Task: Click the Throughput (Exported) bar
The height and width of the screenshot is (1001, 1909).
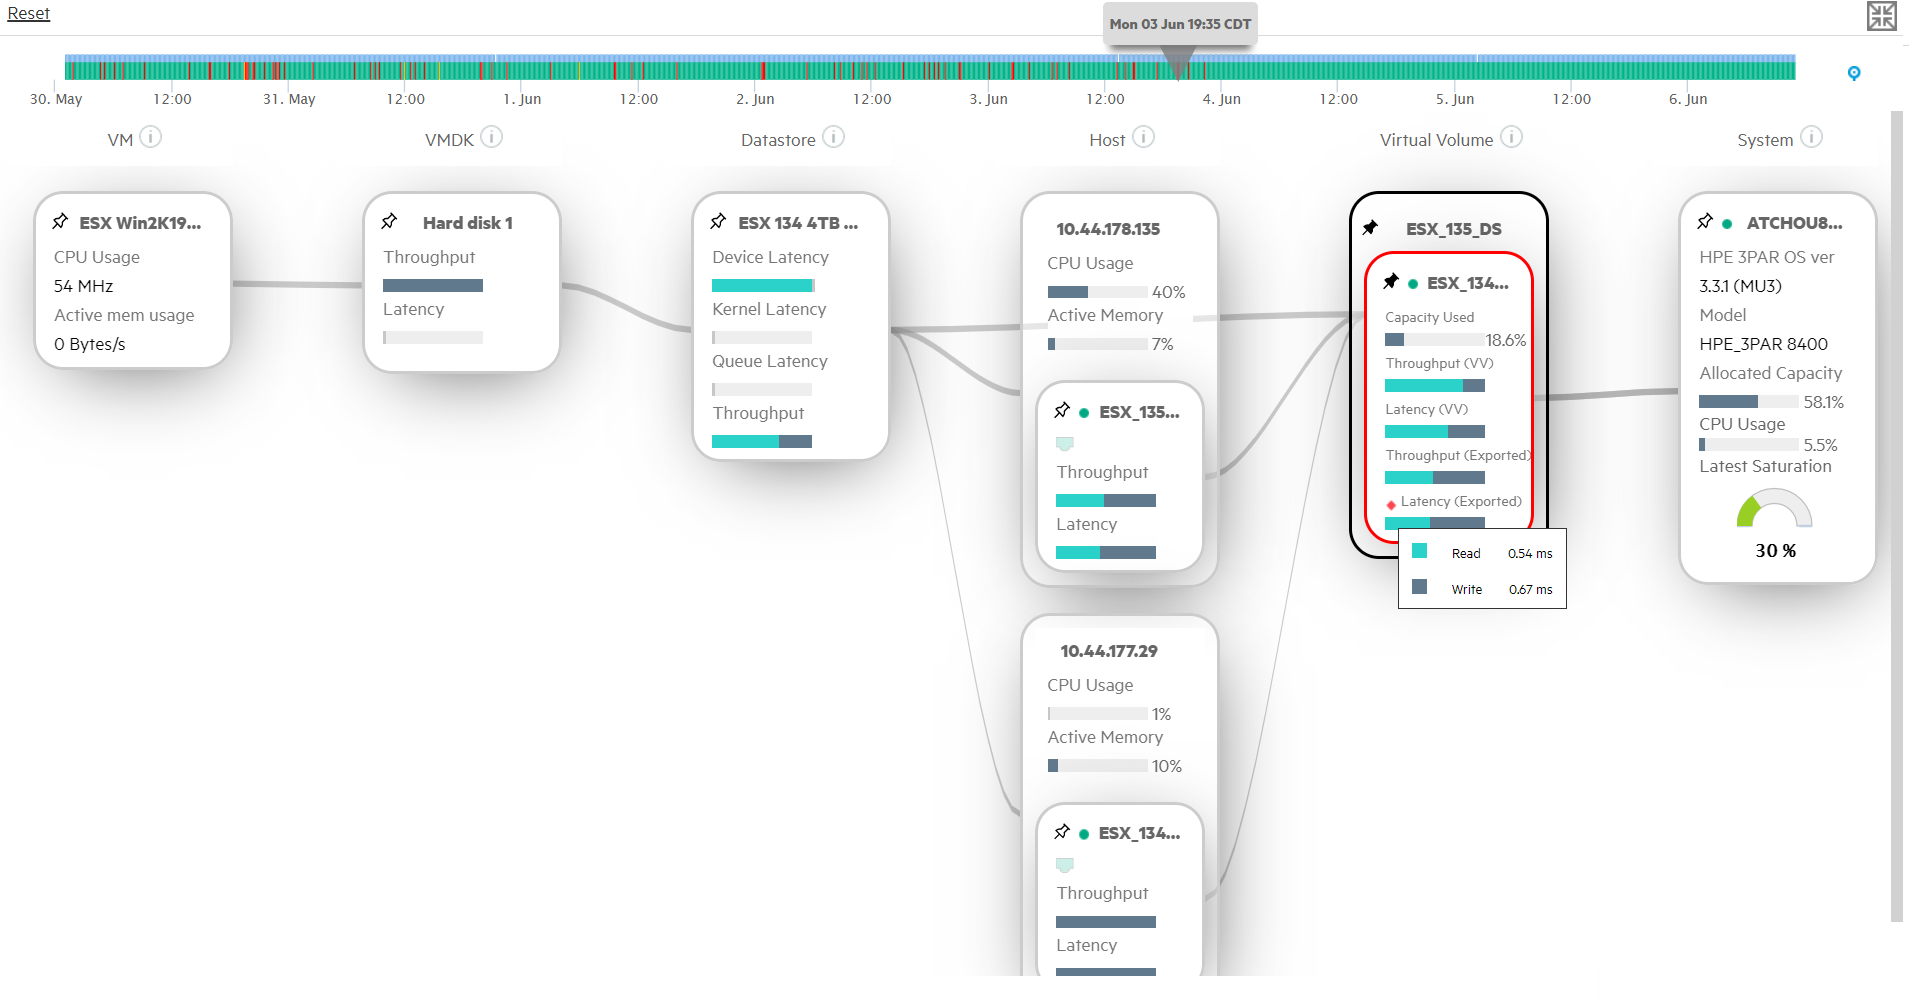Action: tap(1435, 478)
